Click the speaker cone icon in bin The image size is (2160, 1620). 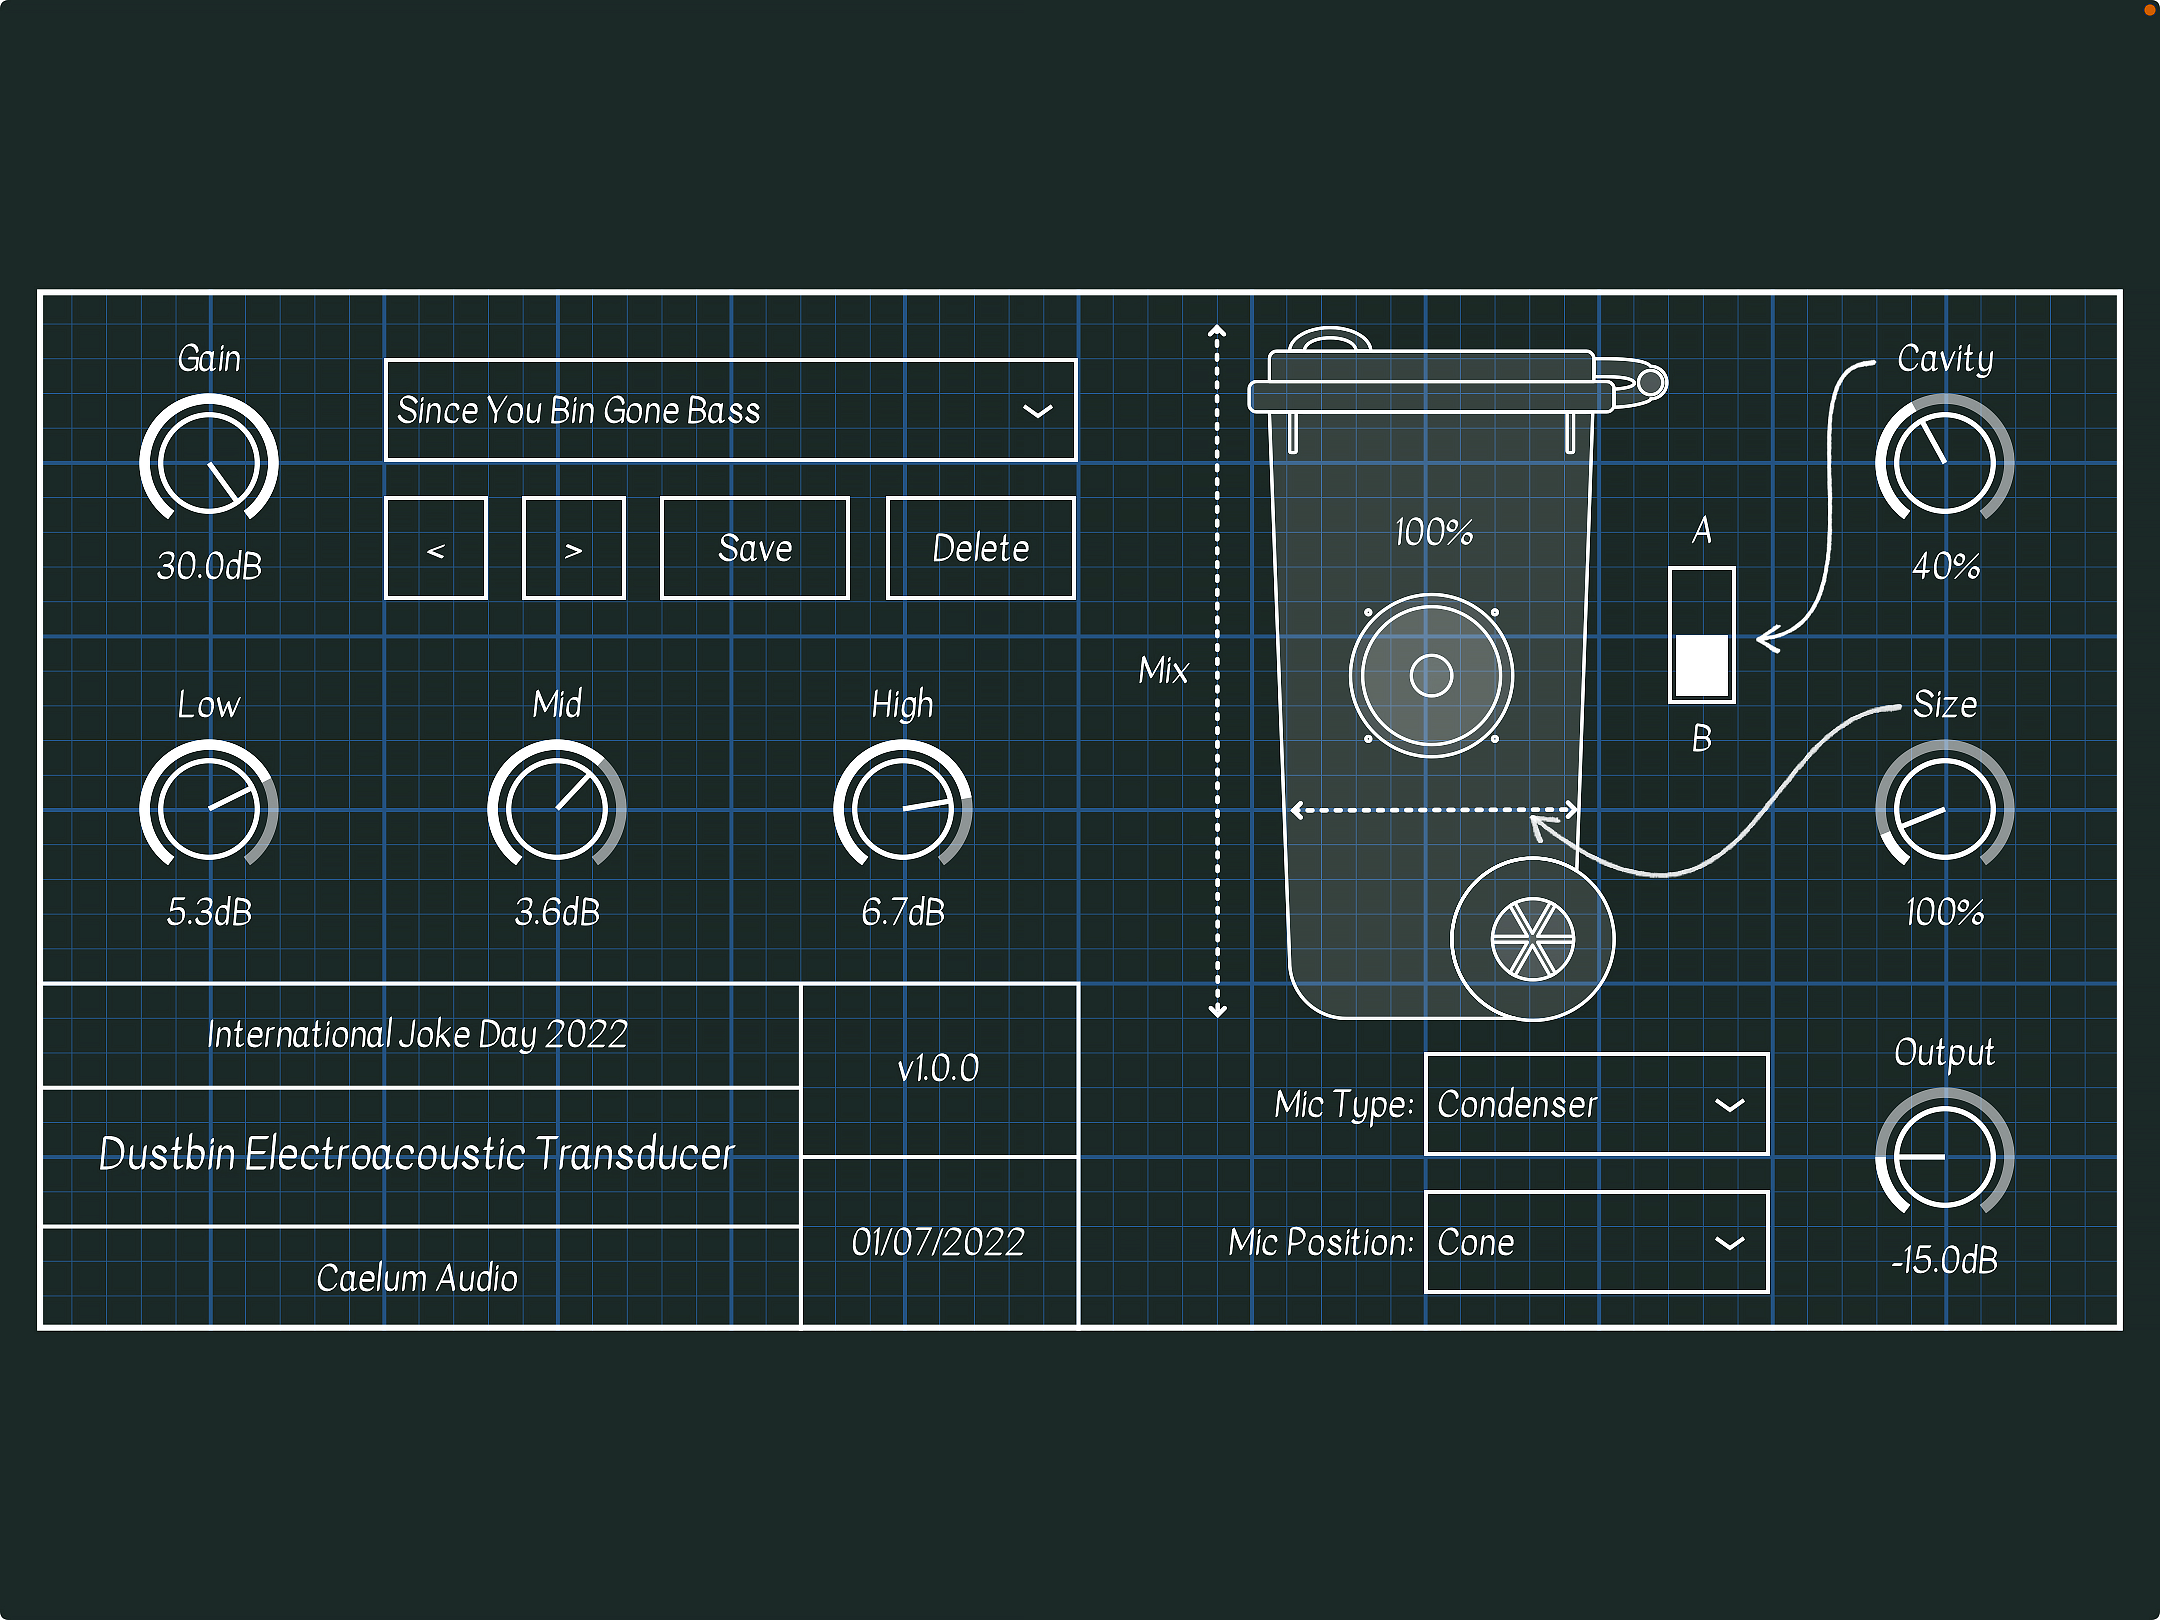coord(1431,675)
